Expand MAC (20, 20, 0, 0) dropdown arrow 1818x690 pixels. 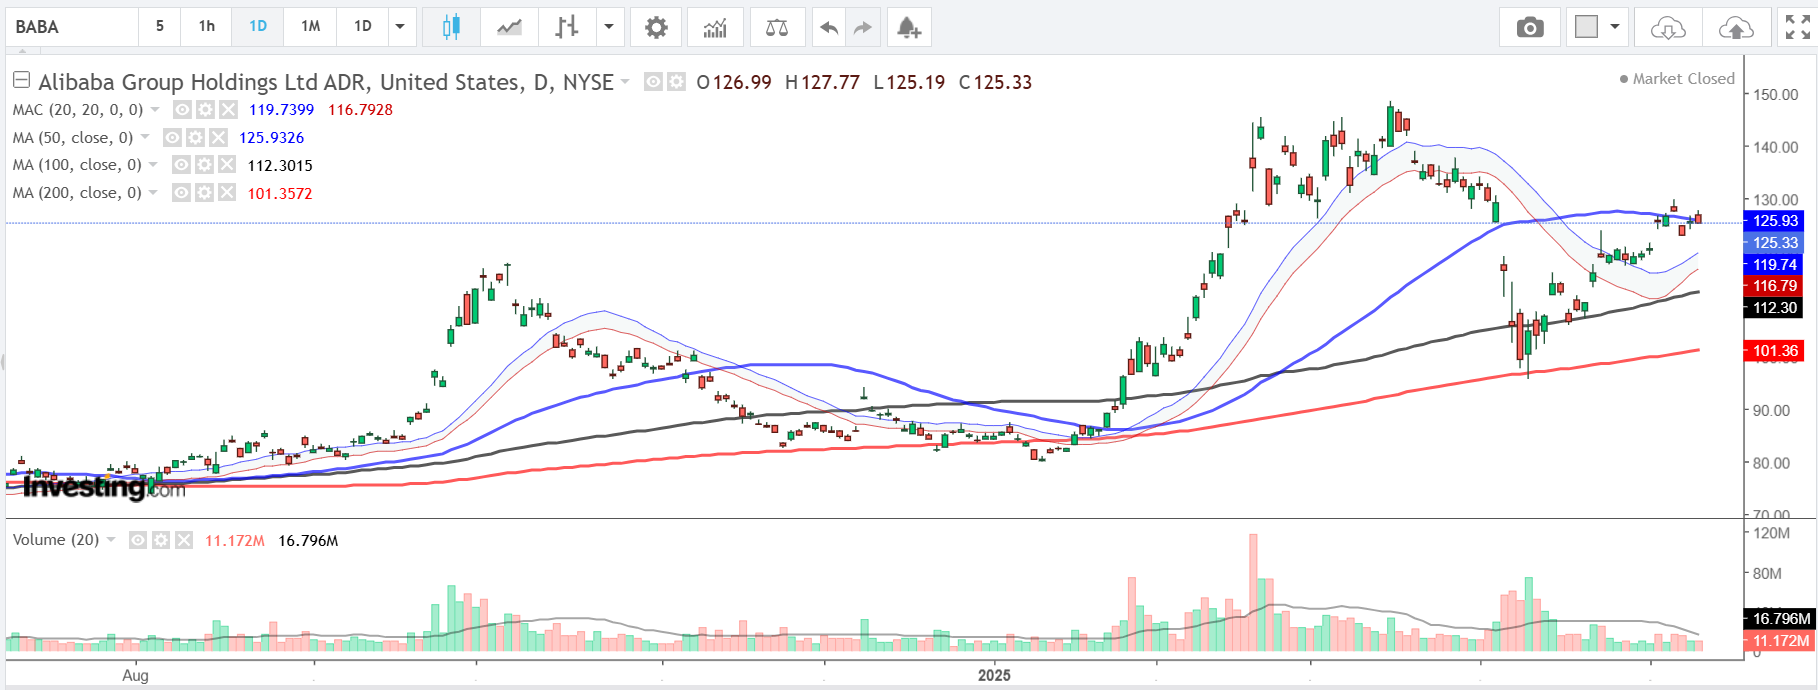(x=155, y=110)
